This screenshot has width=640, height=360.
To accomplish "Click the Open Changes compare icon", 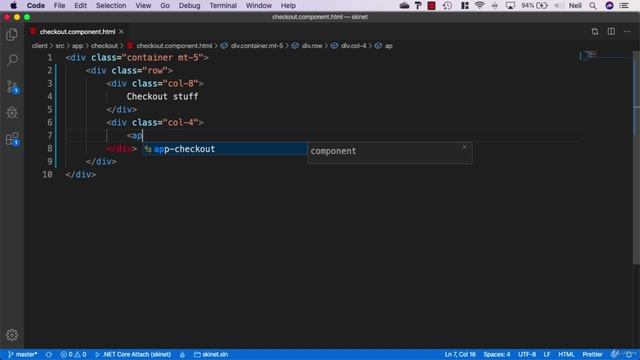I will 595,31.
